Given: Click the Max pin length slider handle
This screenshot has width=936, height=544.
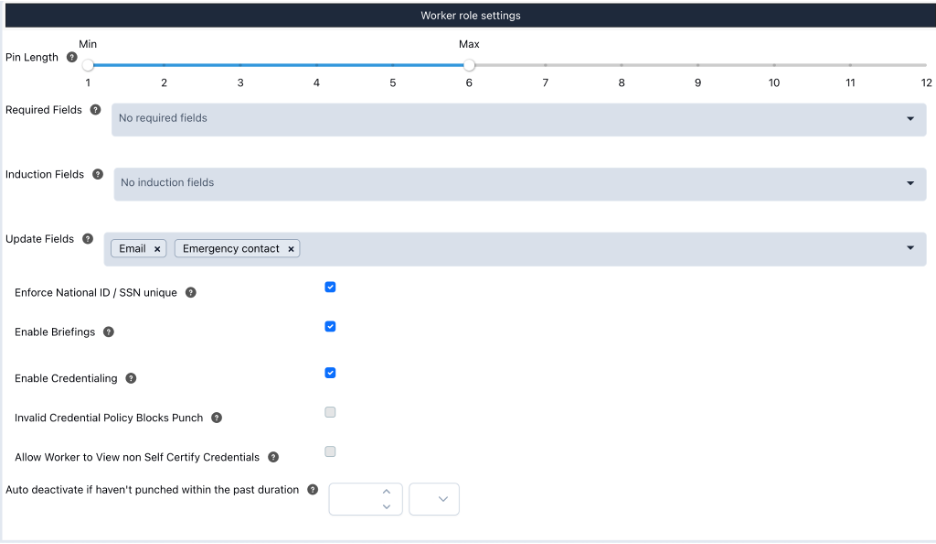Looking at the screenshot, I should pyautogui.click(x=469, y=65).
